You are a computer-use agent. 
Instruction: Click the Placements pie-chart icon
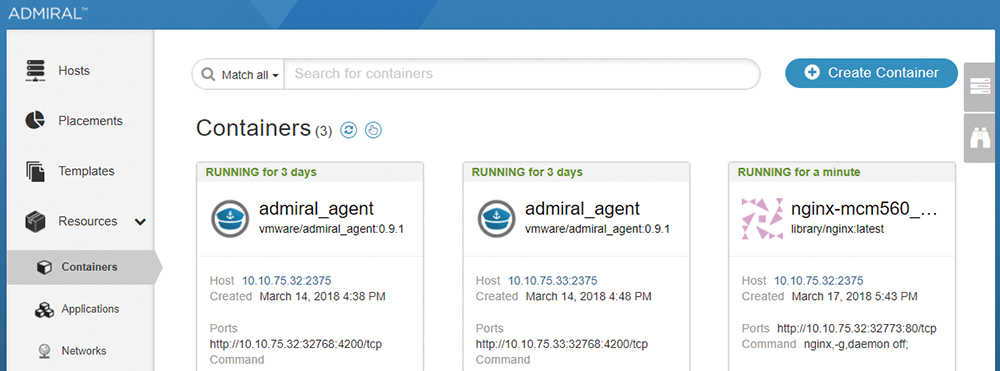(x=35, y=120)
